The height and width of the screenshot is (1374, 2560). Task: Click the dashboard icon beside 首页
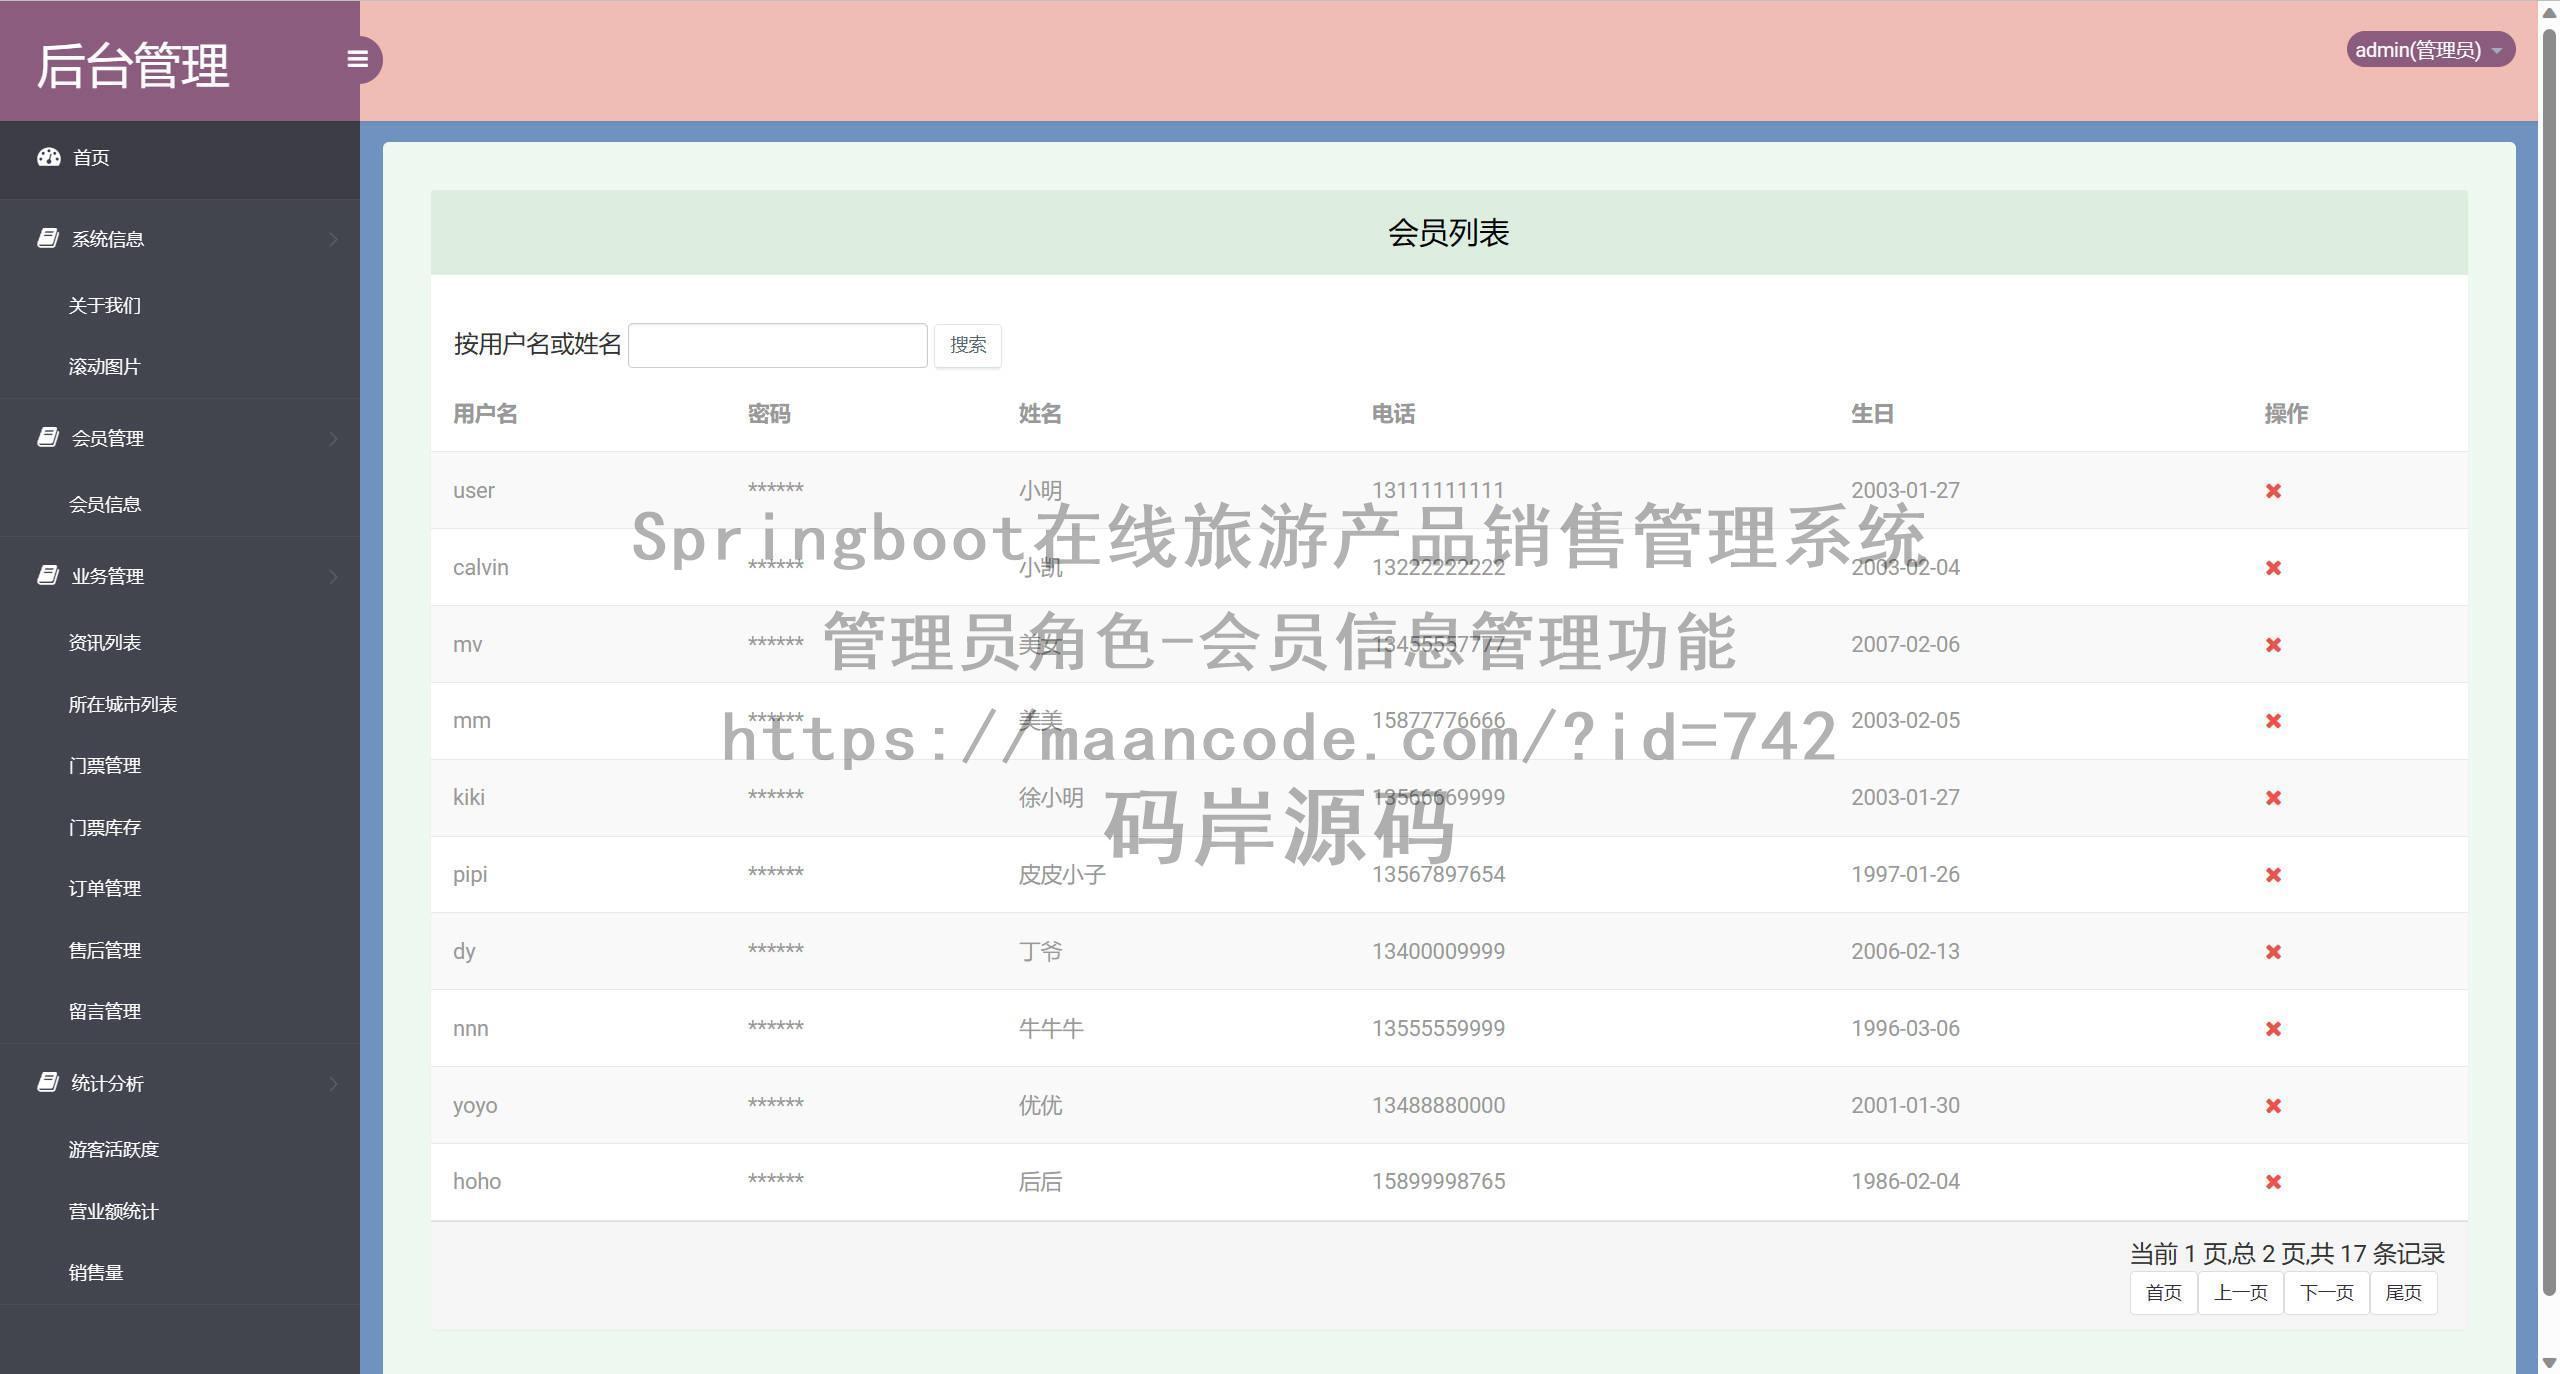tap(49, 157)
